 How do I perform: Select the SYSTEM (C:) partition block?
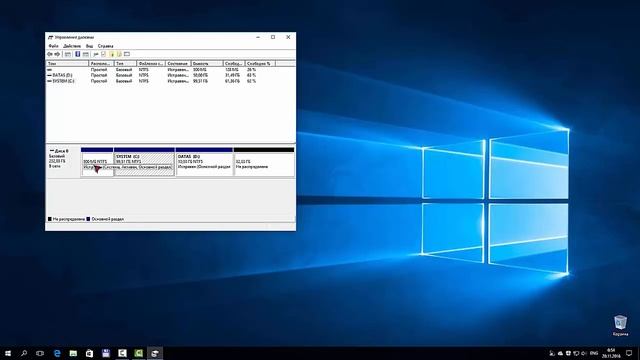[x=144, y=162]
